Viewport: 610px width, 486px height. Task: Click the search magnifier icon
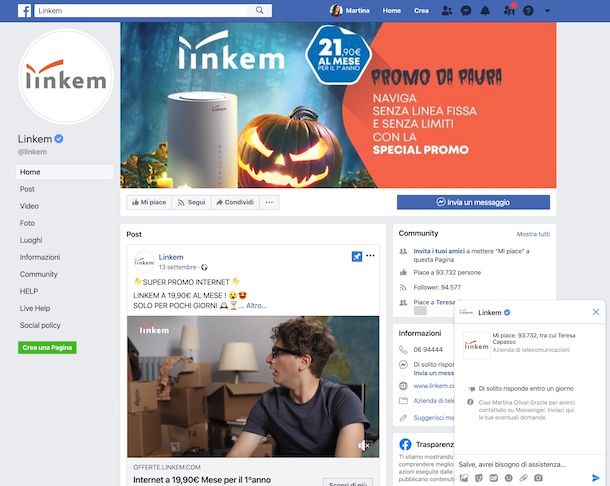(259, 11)
